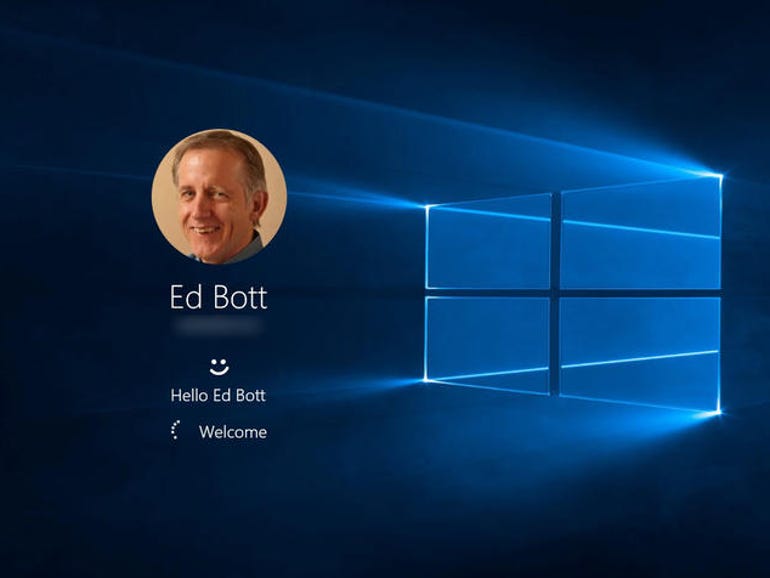
Task: Click the Windows Hello smiley face icon
Action: (x=219, y=367)
